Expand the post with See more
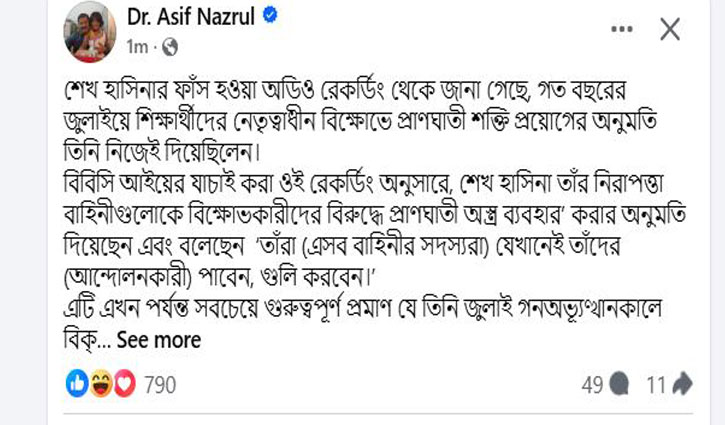Screen dimensions: 725x425 [158, 340]
